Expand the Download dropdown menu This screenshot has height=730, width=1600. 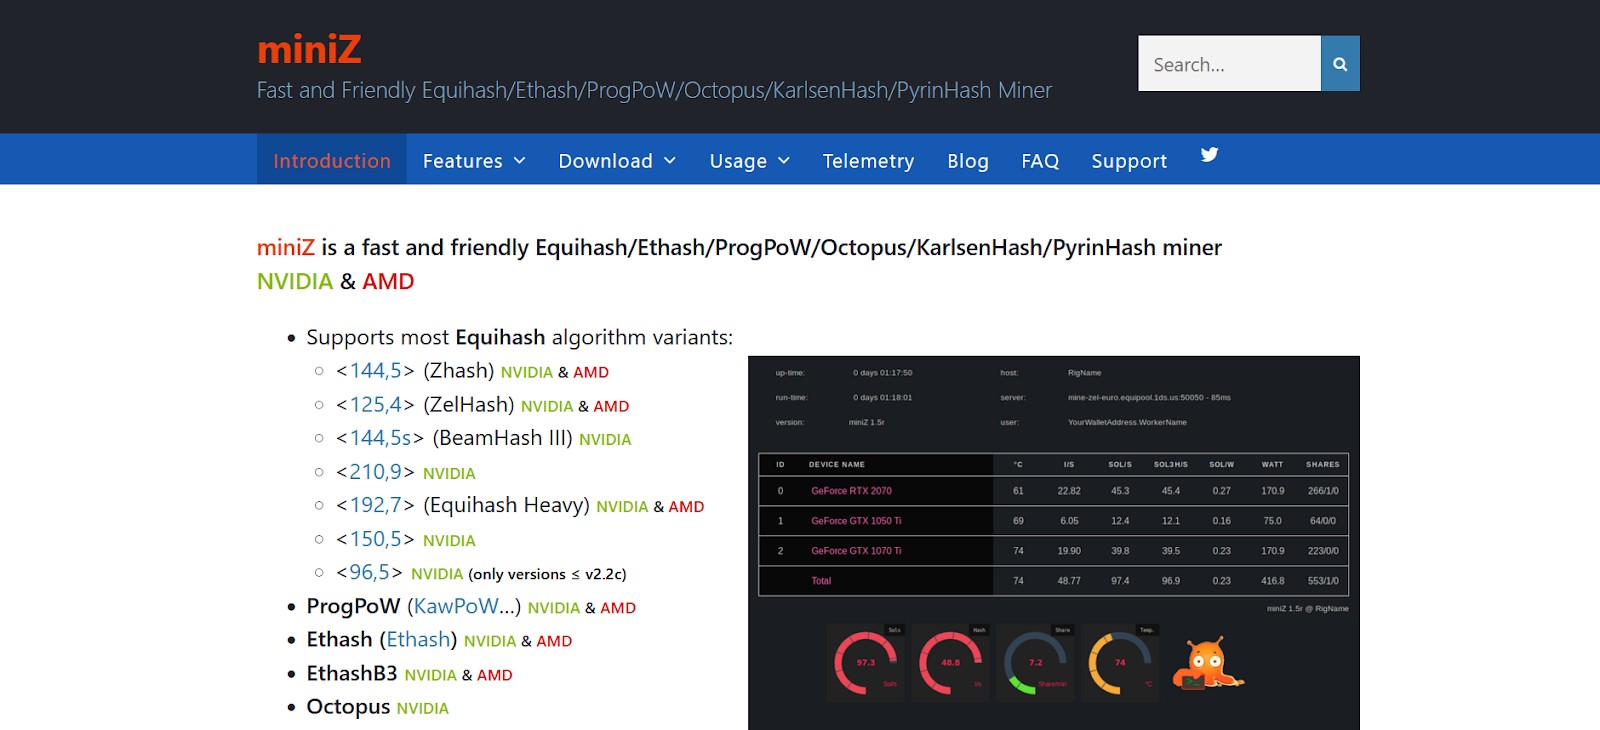(x=617, y=160)
